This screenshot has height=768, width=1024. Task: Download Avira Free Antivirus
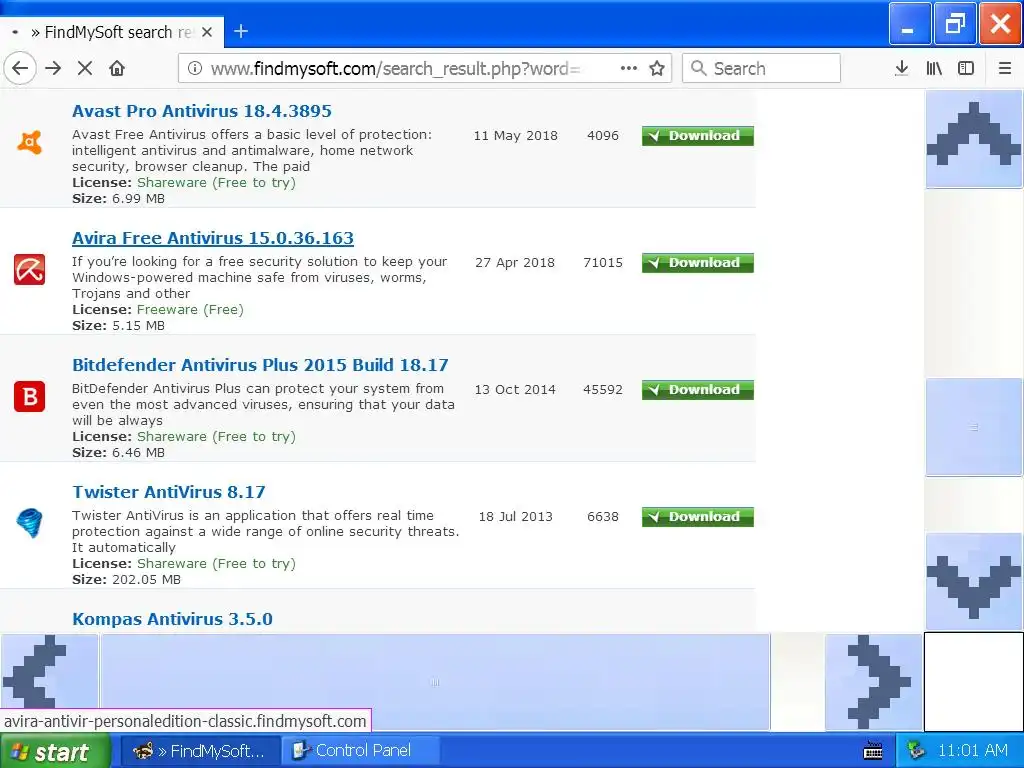697,263
